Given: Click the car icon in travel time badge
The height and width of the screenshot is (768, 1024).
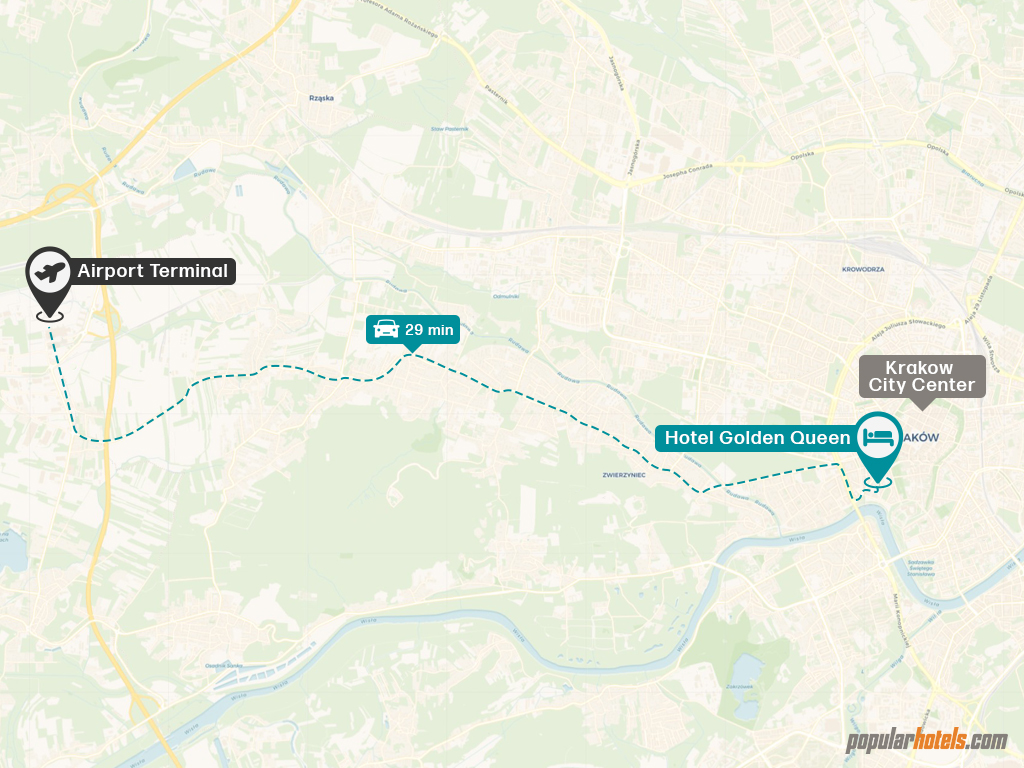Looking at the screenshot, I should (x=386, y=329).
